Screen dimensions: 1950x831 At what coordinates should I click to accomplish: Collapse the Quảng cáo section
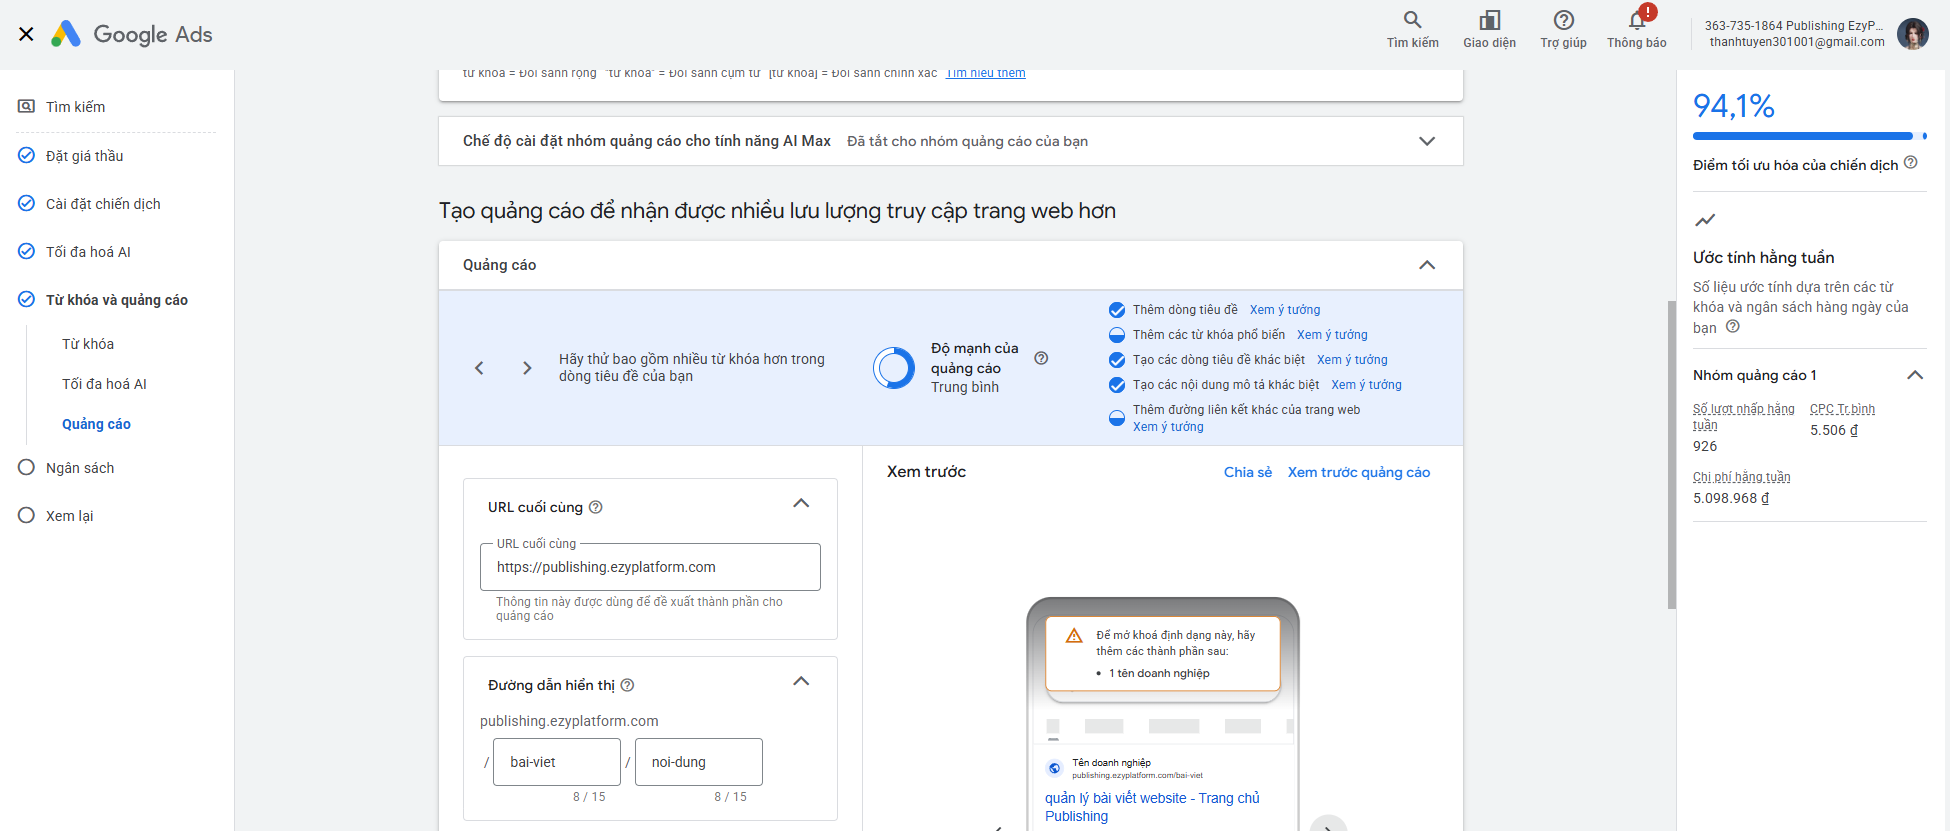1427,265
